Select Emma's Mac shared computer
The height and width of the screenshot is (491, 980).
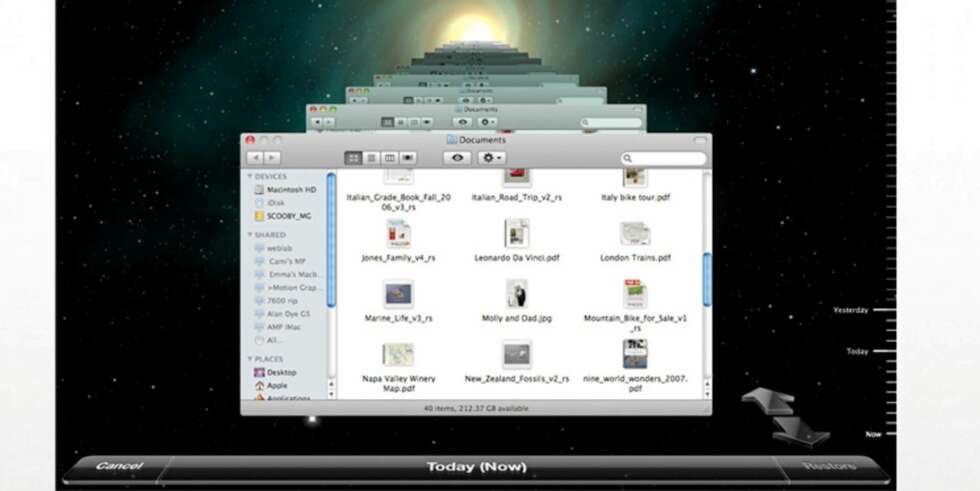(288, 274)
